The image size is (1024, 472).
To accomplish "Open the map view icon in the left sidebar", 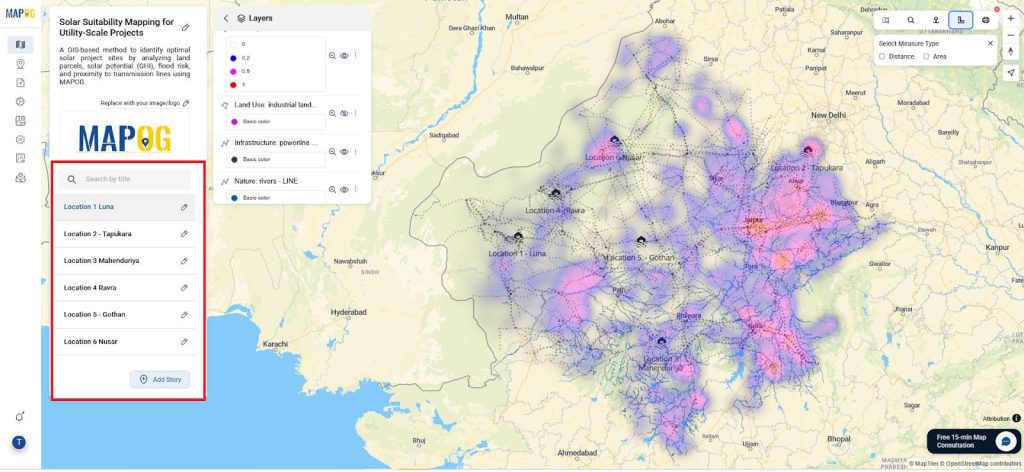I will point(20,44).
